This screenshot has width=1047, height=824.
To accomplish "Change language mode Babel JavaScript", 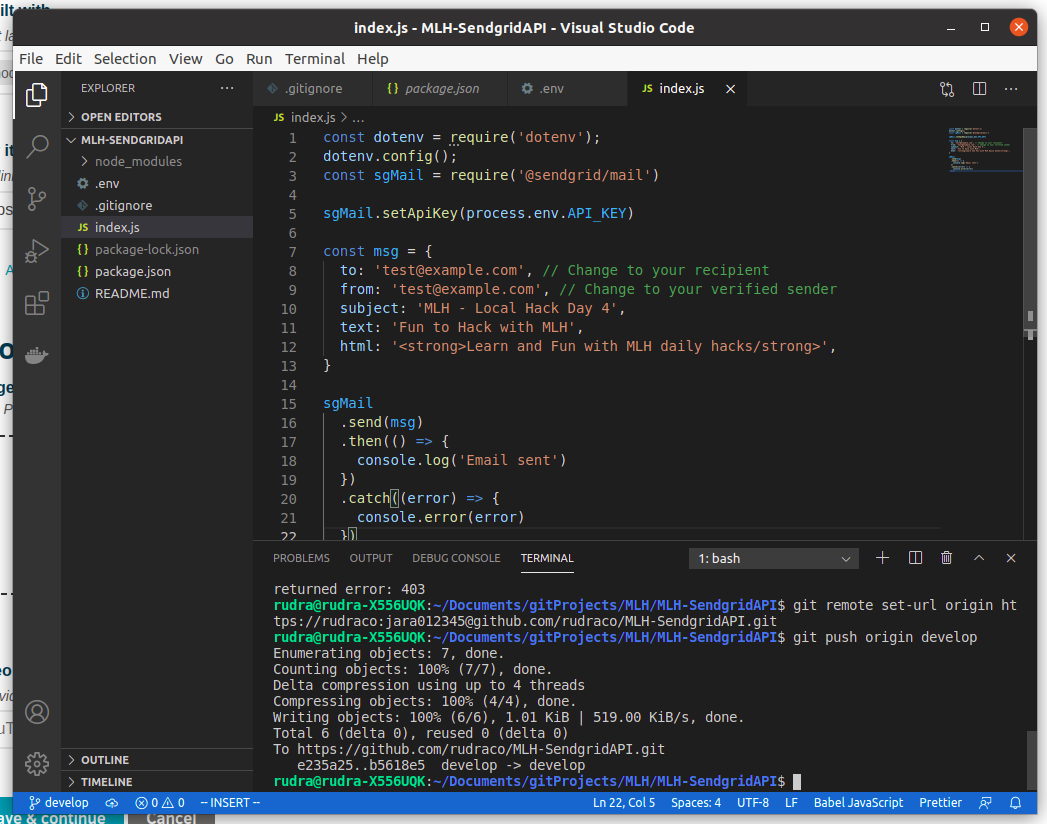I will [858, 803].
